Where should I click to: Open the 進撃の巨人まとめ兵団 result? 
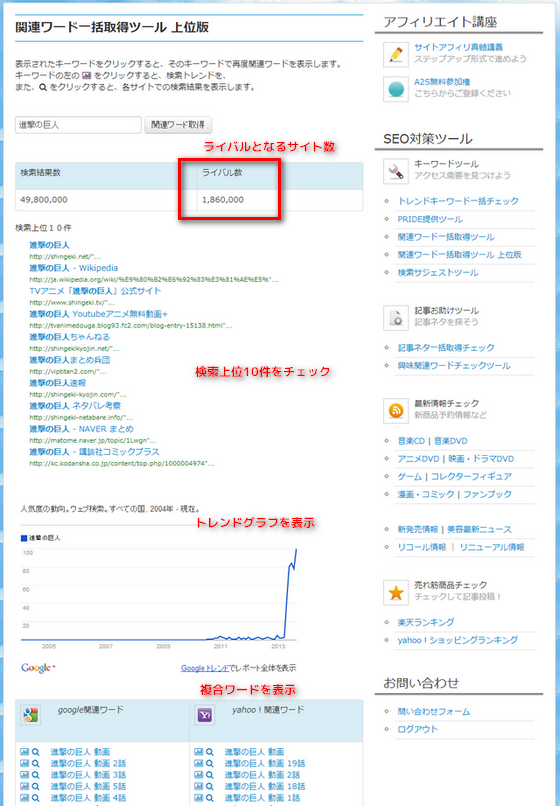[69, 360]
